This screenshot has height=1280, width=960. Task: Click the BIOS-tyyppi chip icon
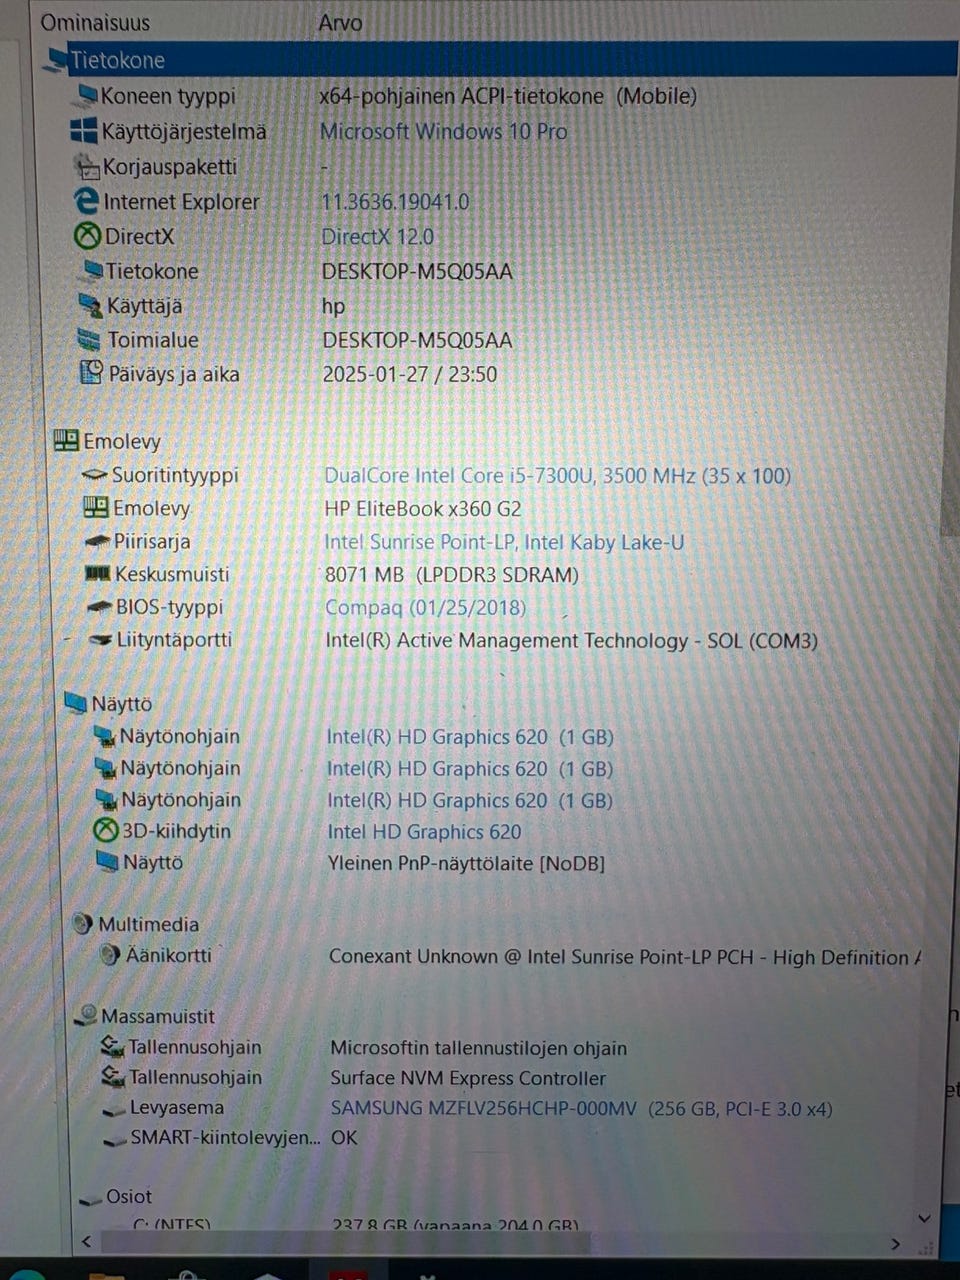click(x=100, y=607)
